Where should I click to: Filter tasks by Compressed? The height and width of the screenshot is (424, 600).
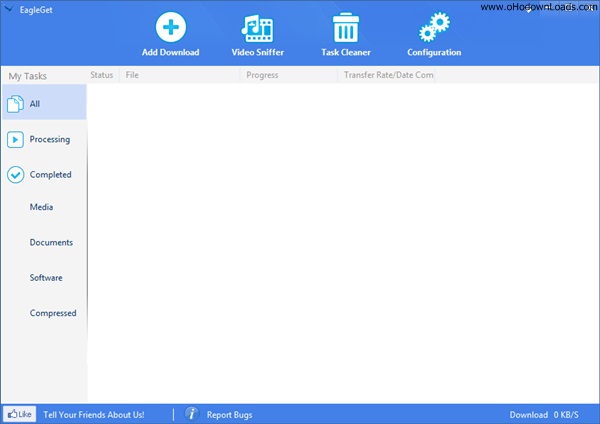tap(53, 313)
